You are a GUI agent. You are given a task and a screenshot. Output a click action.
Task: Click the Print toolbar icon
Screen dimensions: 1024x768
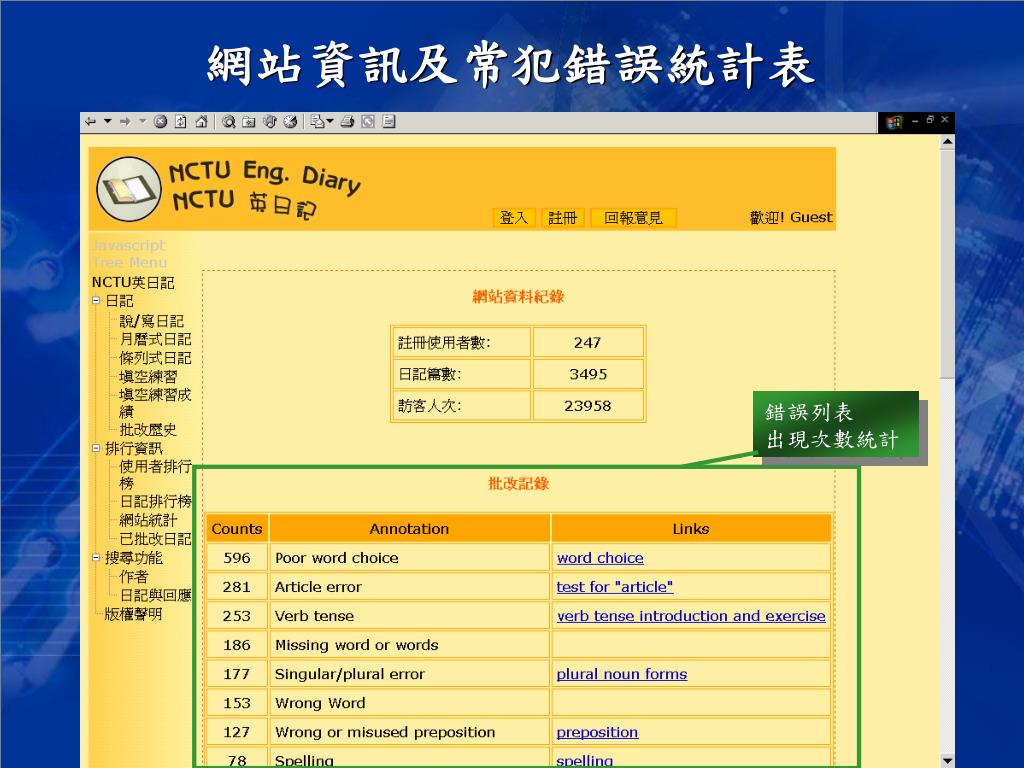tap(347, 121)
